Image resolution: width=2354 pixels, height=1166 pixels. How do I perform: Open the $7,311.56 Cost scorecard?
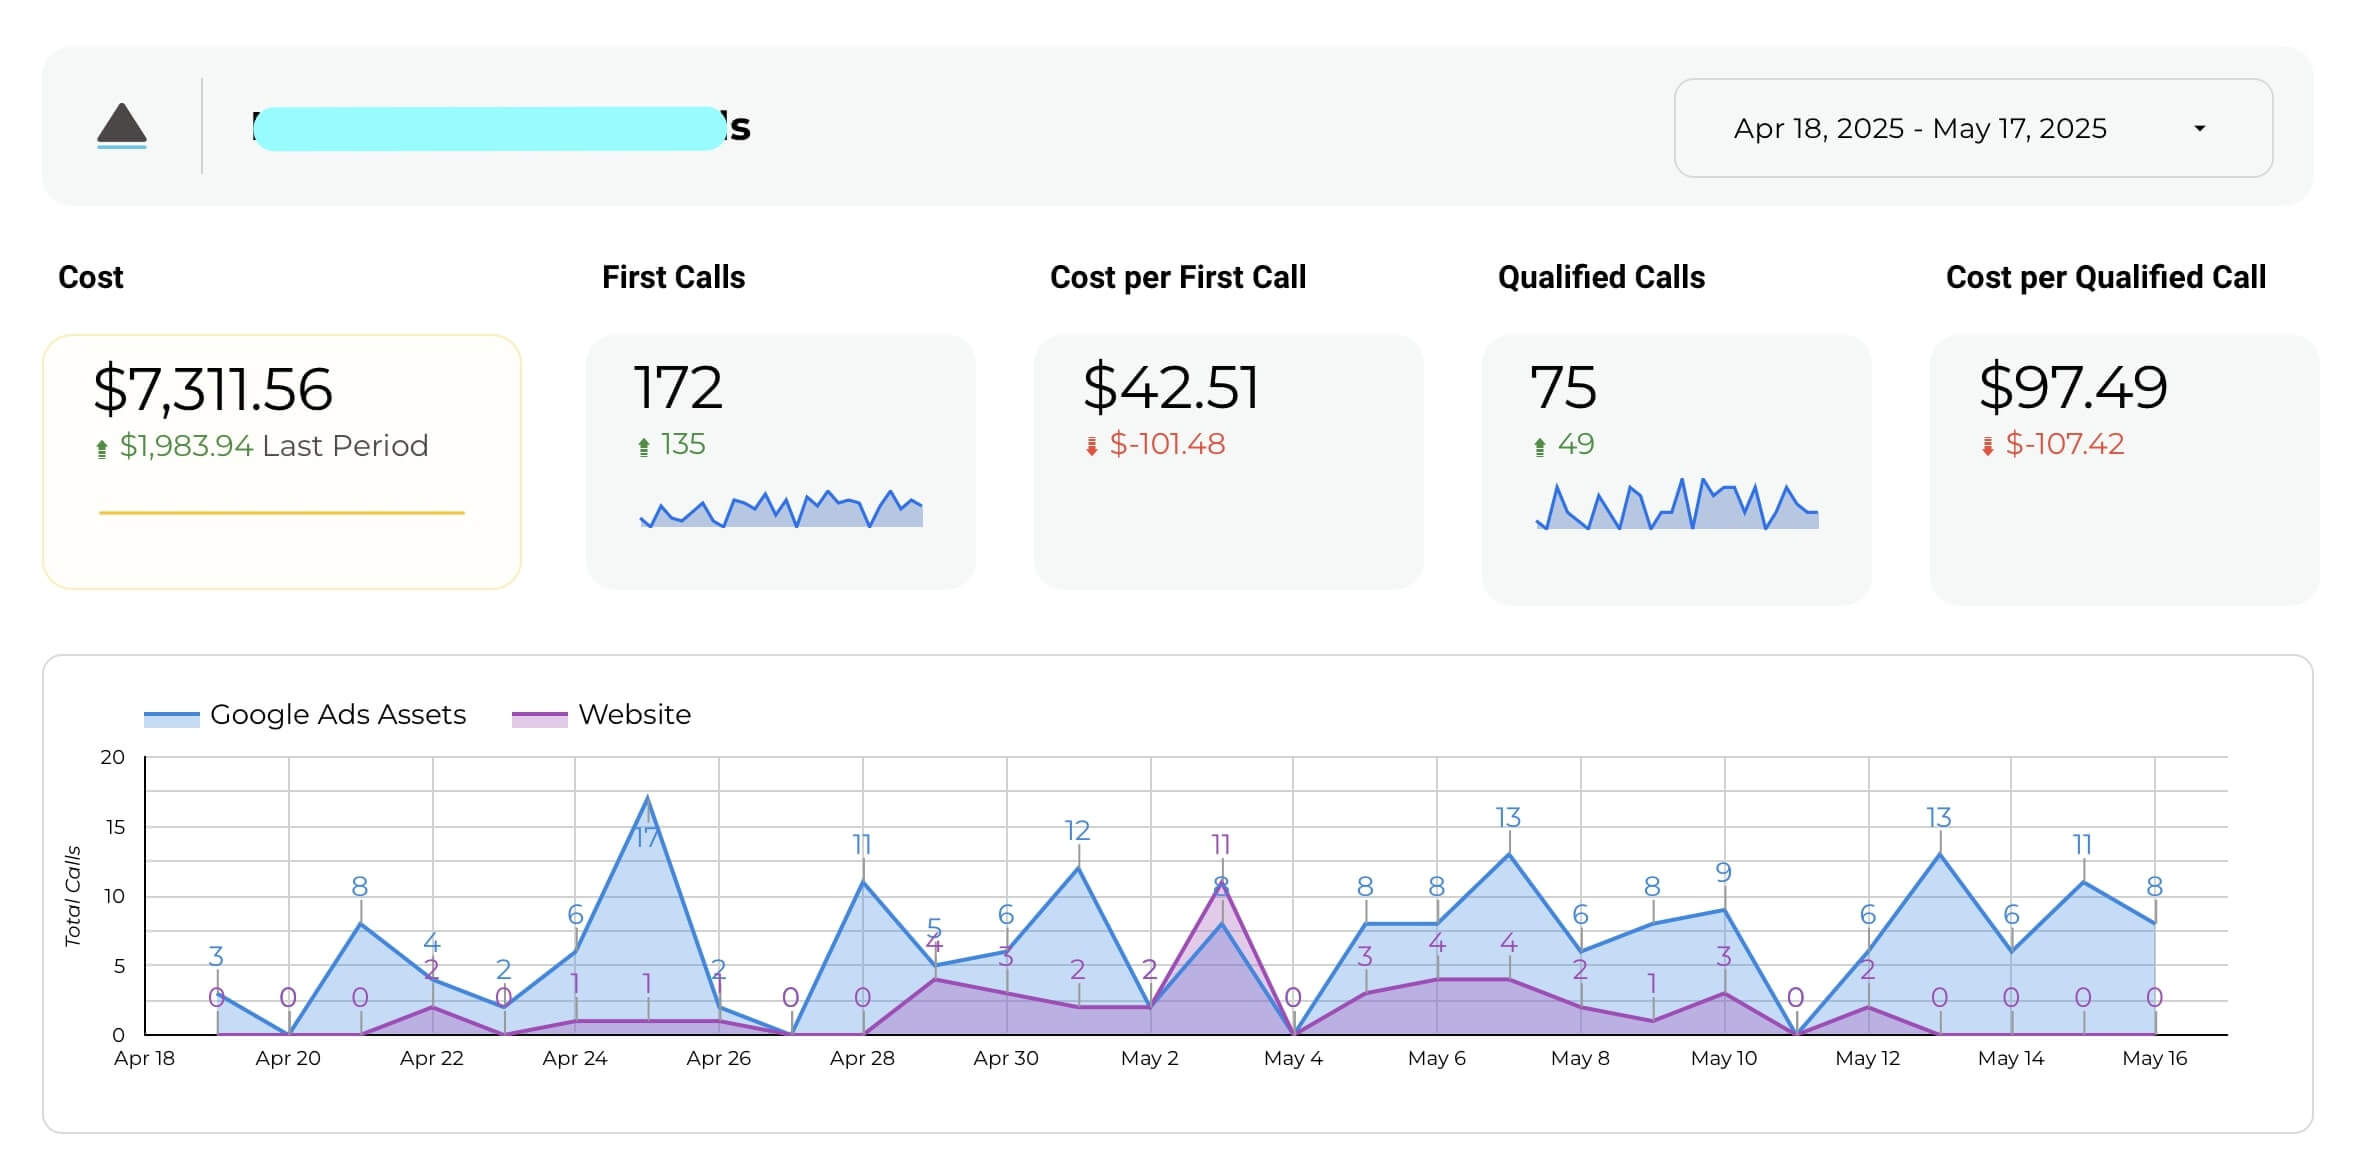click(x=282, y=462)
